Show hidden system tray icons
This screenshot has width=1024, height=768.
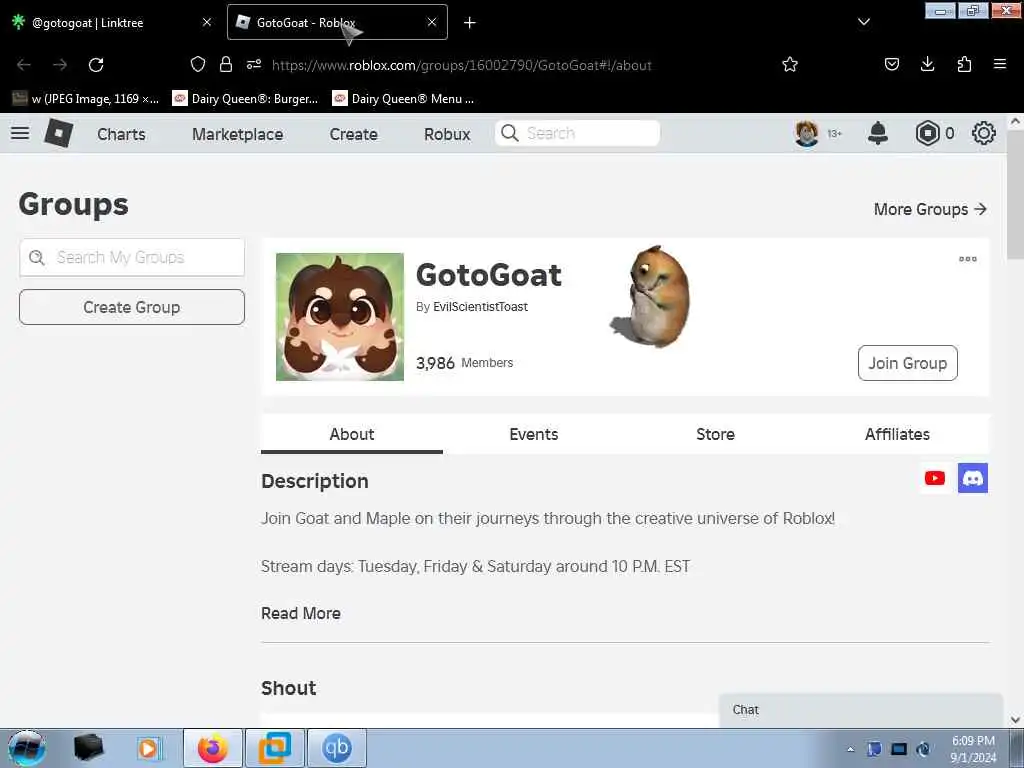(850, 749)
